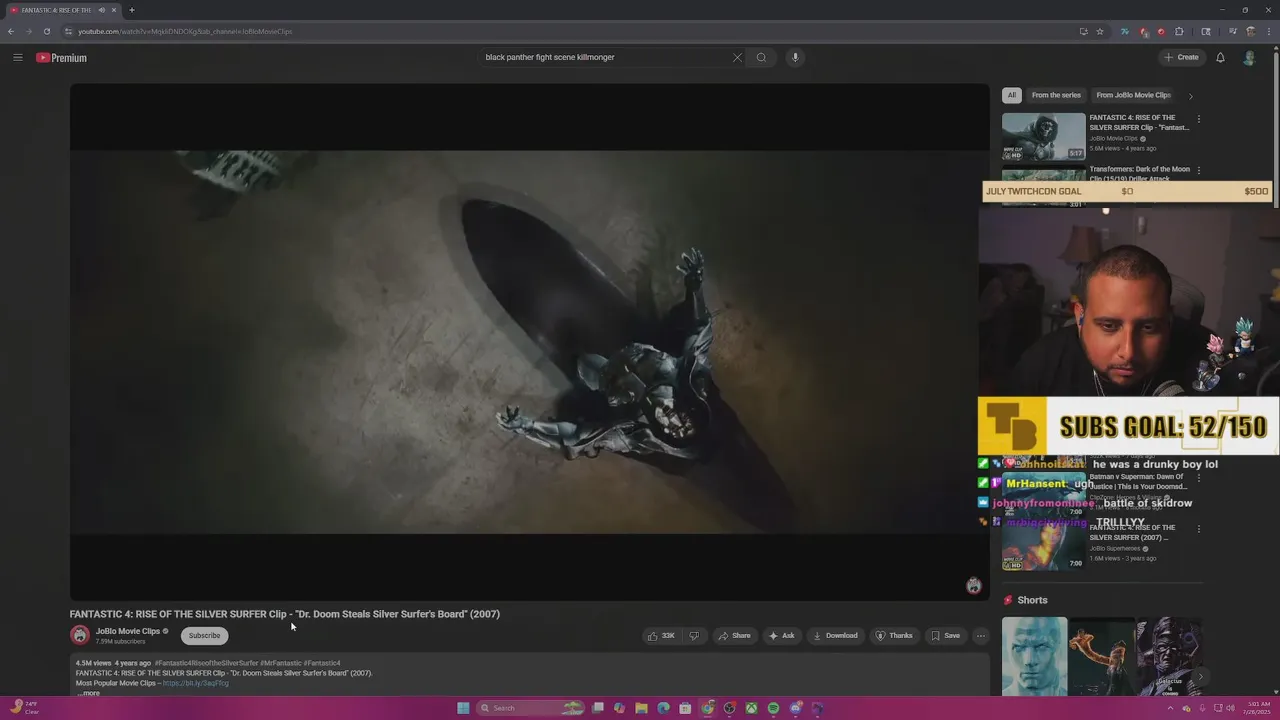The height and width of the screenshot is (720, 1280).
Task: Open first Fantastic 4 recommended thumbnail
Action: [1043, 136]
